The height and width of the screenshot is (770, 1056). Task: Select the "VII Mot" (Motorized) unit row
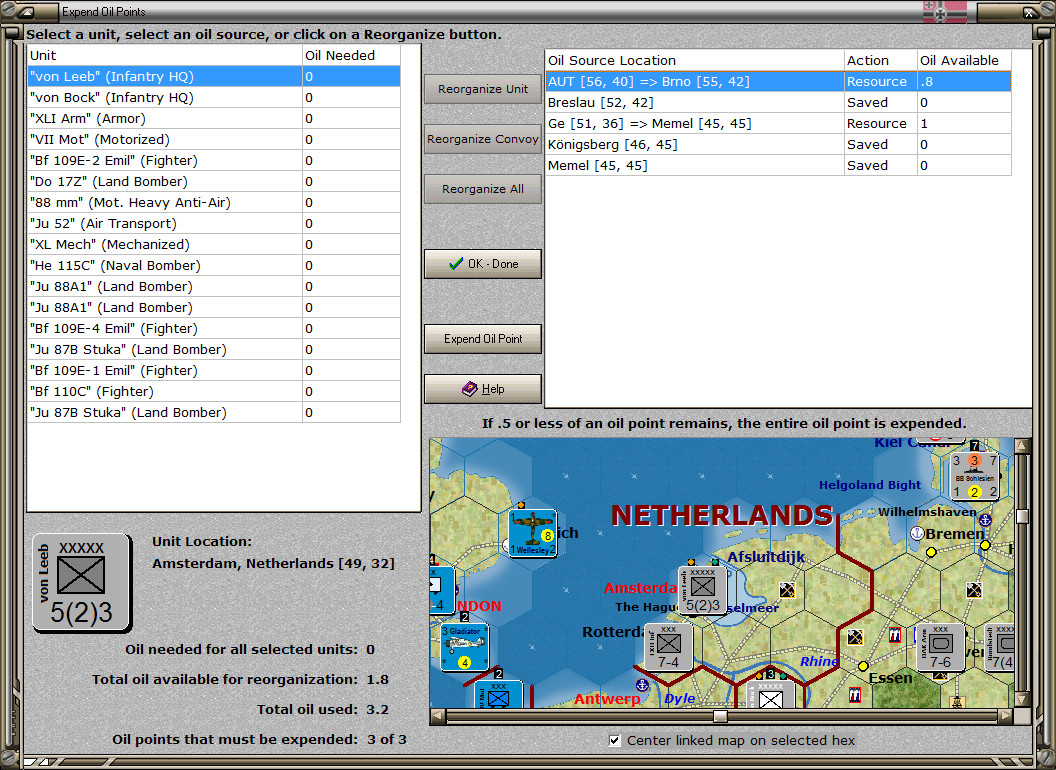214,139
